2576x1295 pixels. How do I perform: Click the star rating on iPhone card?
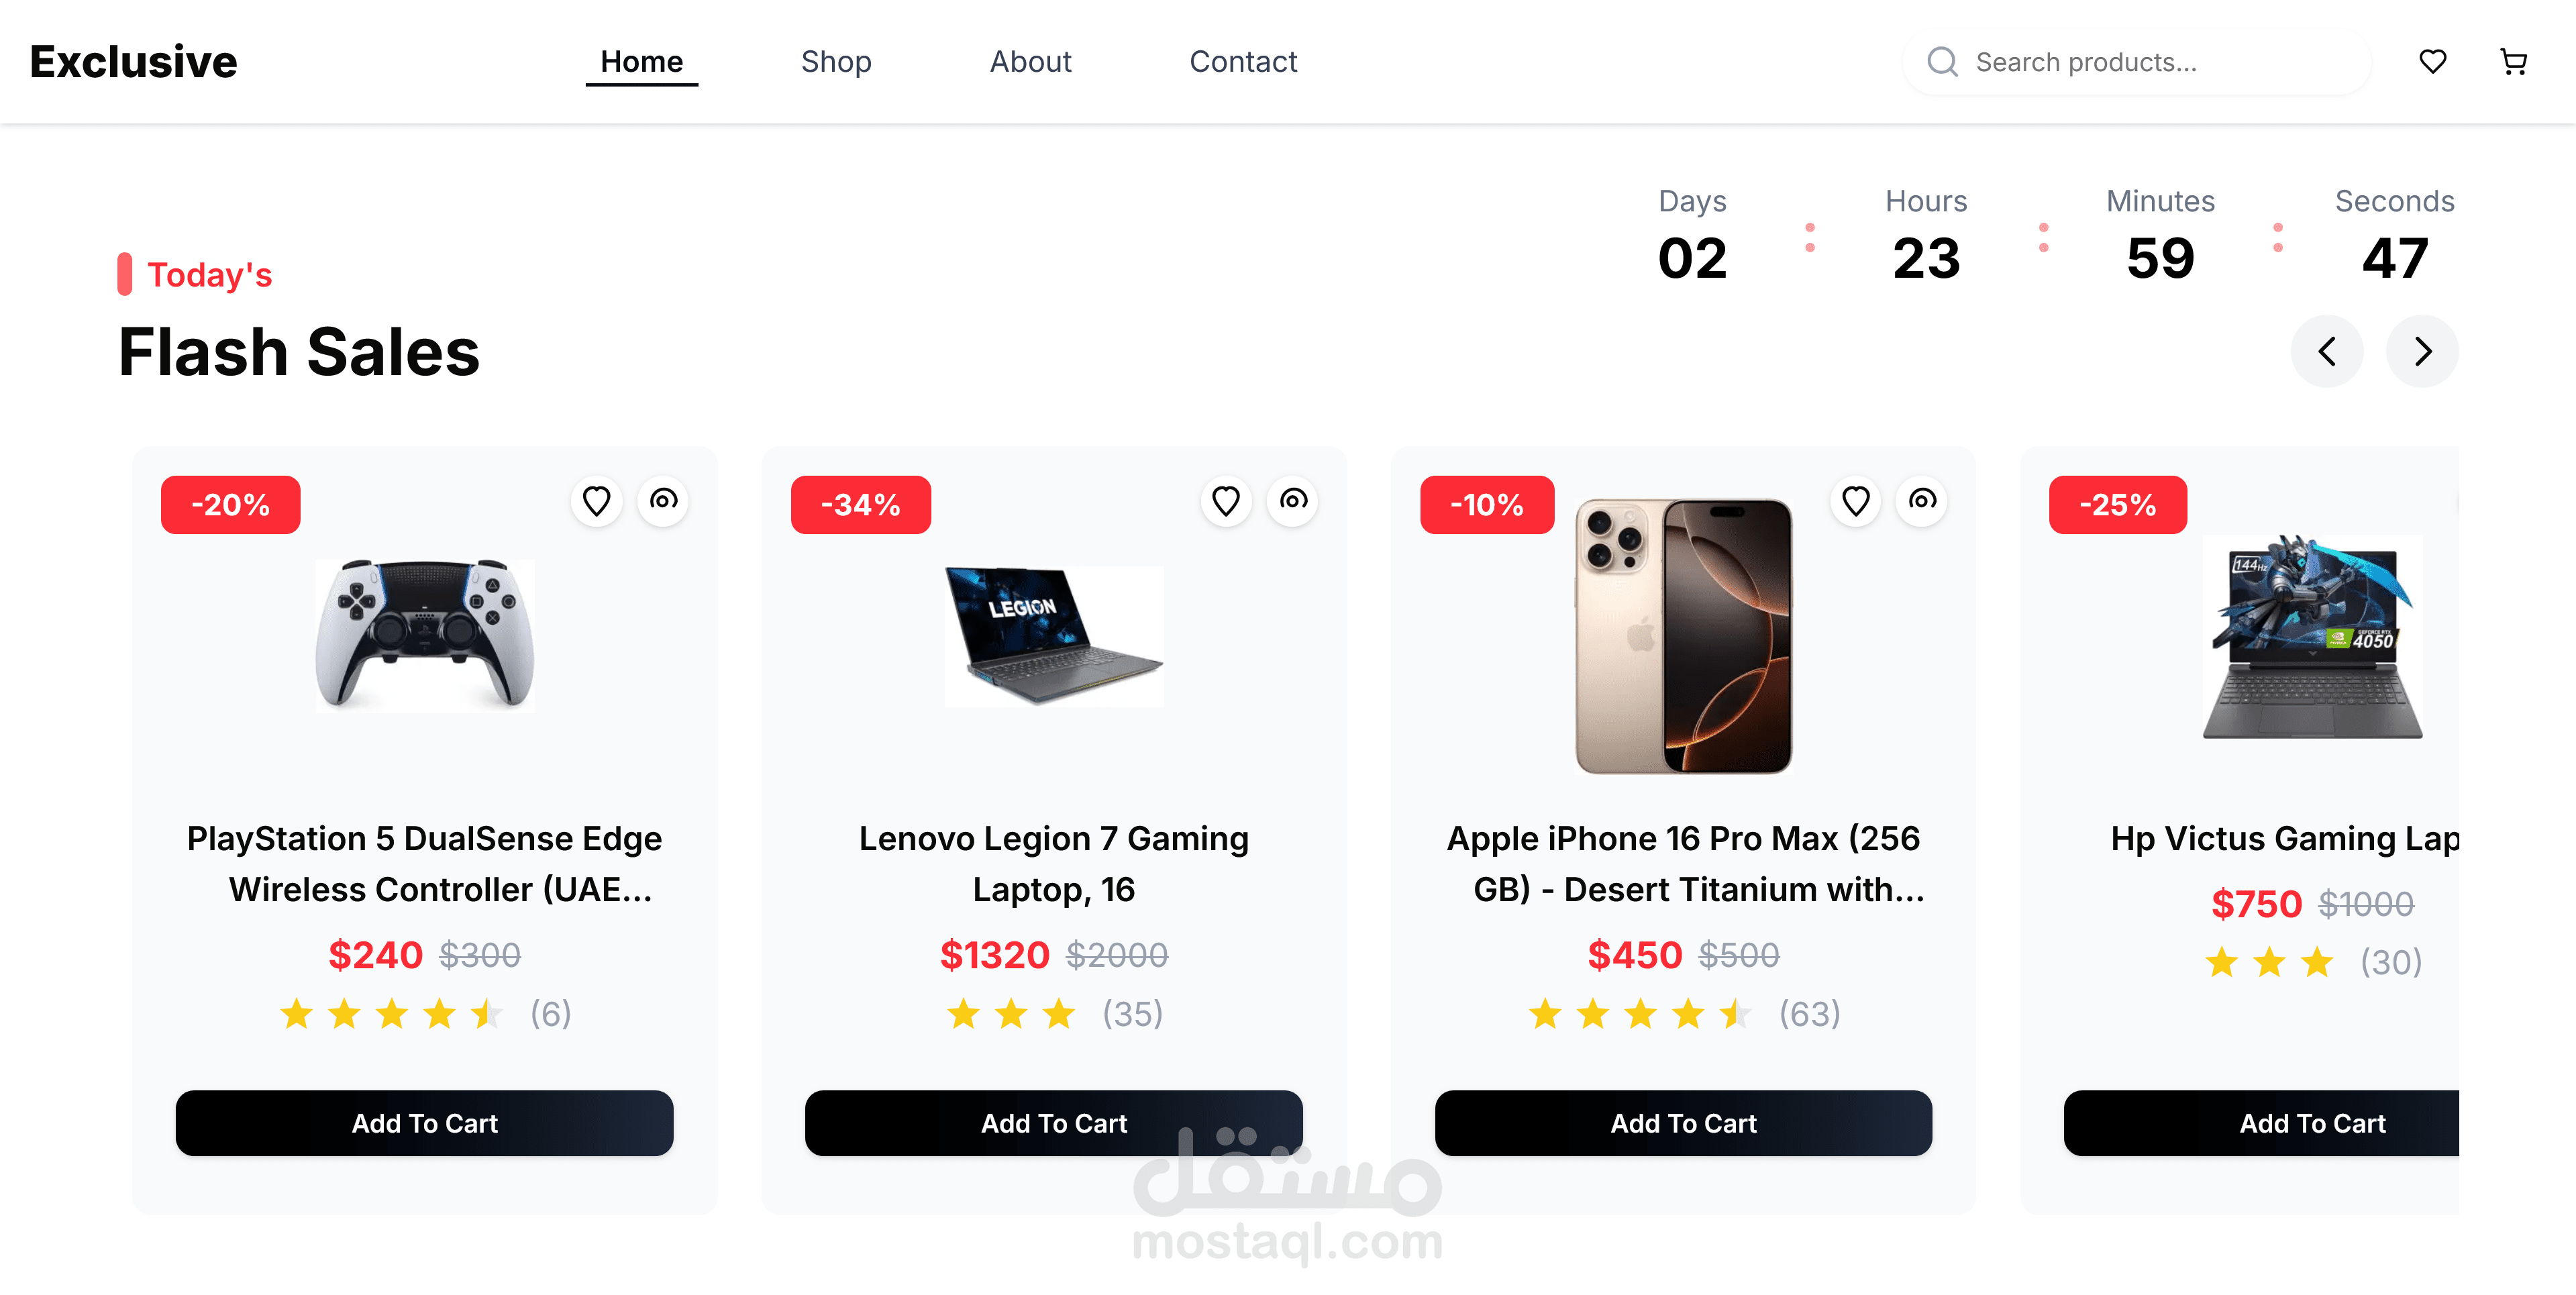pos(1640,1014)
